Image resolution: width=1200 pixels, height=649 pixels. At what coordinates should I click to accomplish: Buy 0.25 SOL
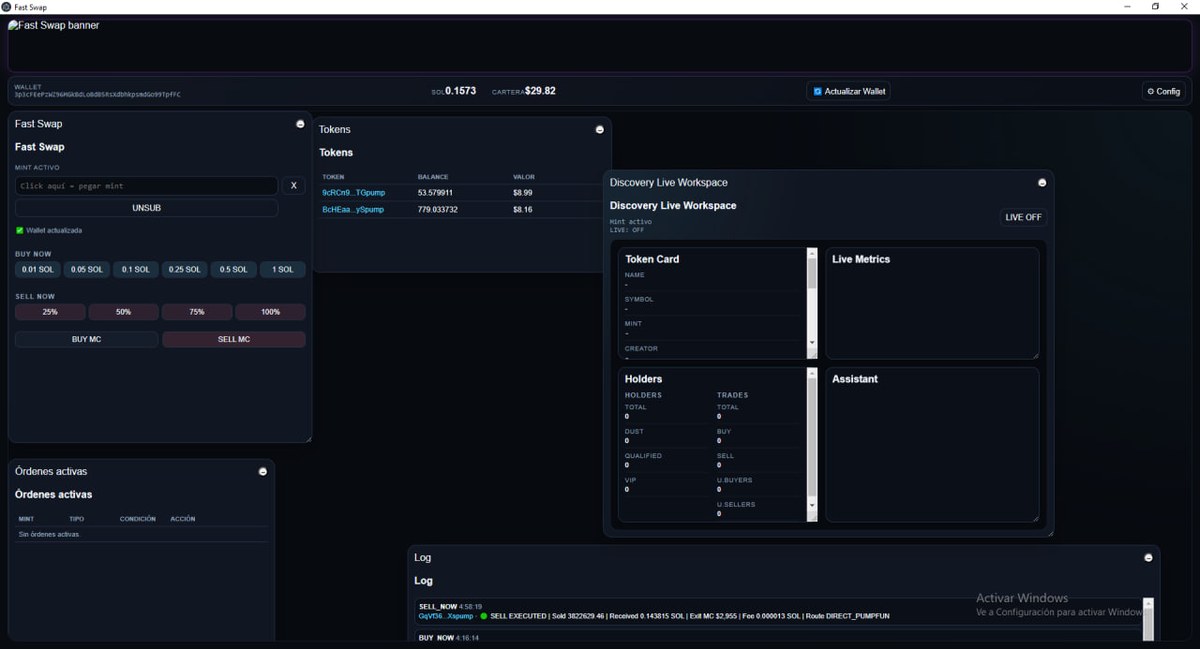pos(185,270)
